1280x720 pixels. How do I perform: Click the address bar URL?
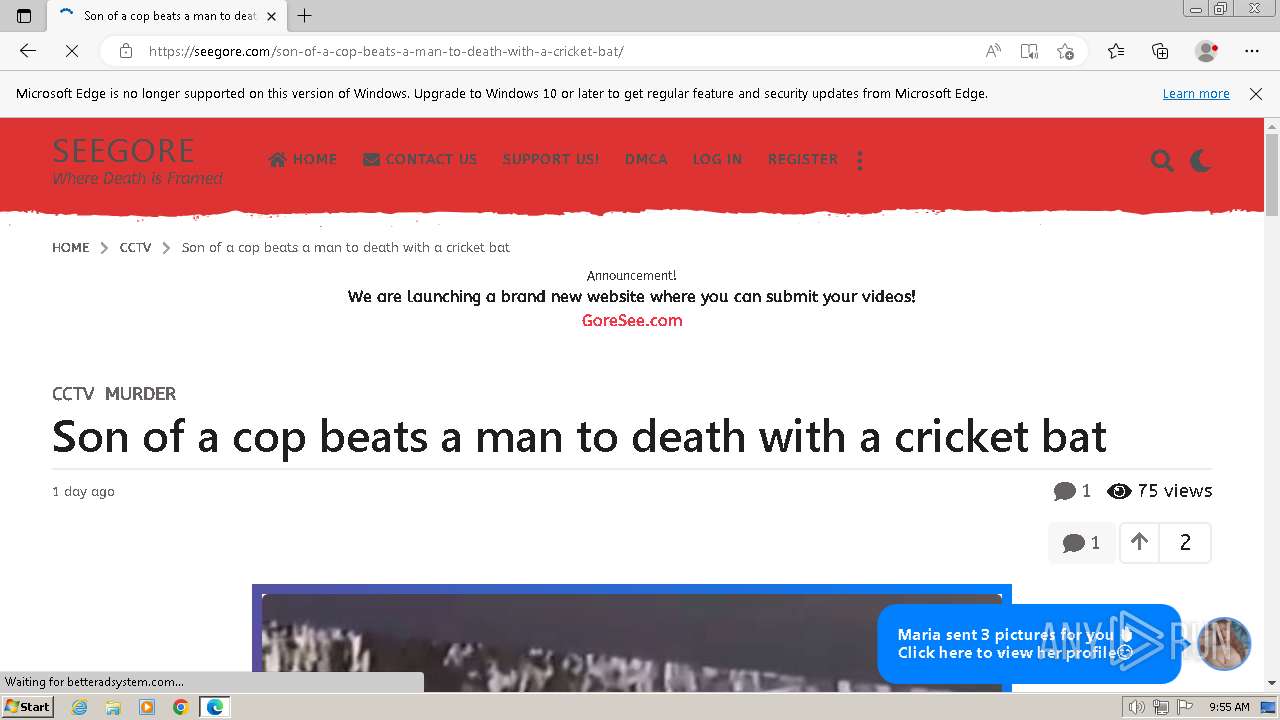coord(386,51)
